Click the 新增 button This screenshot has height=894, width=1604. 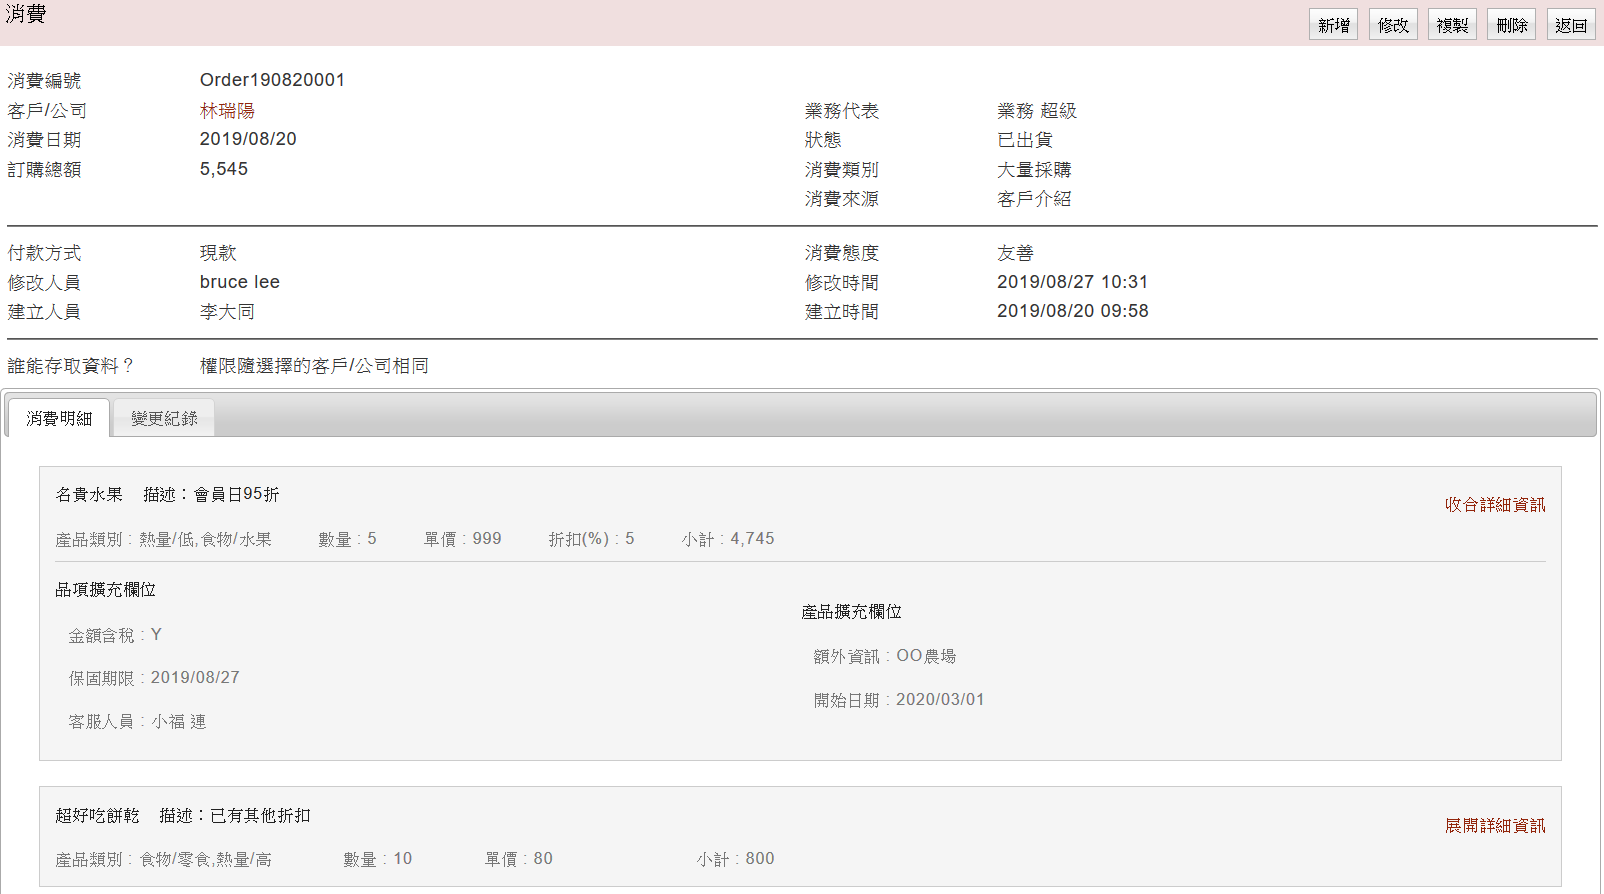(1333, 25)
